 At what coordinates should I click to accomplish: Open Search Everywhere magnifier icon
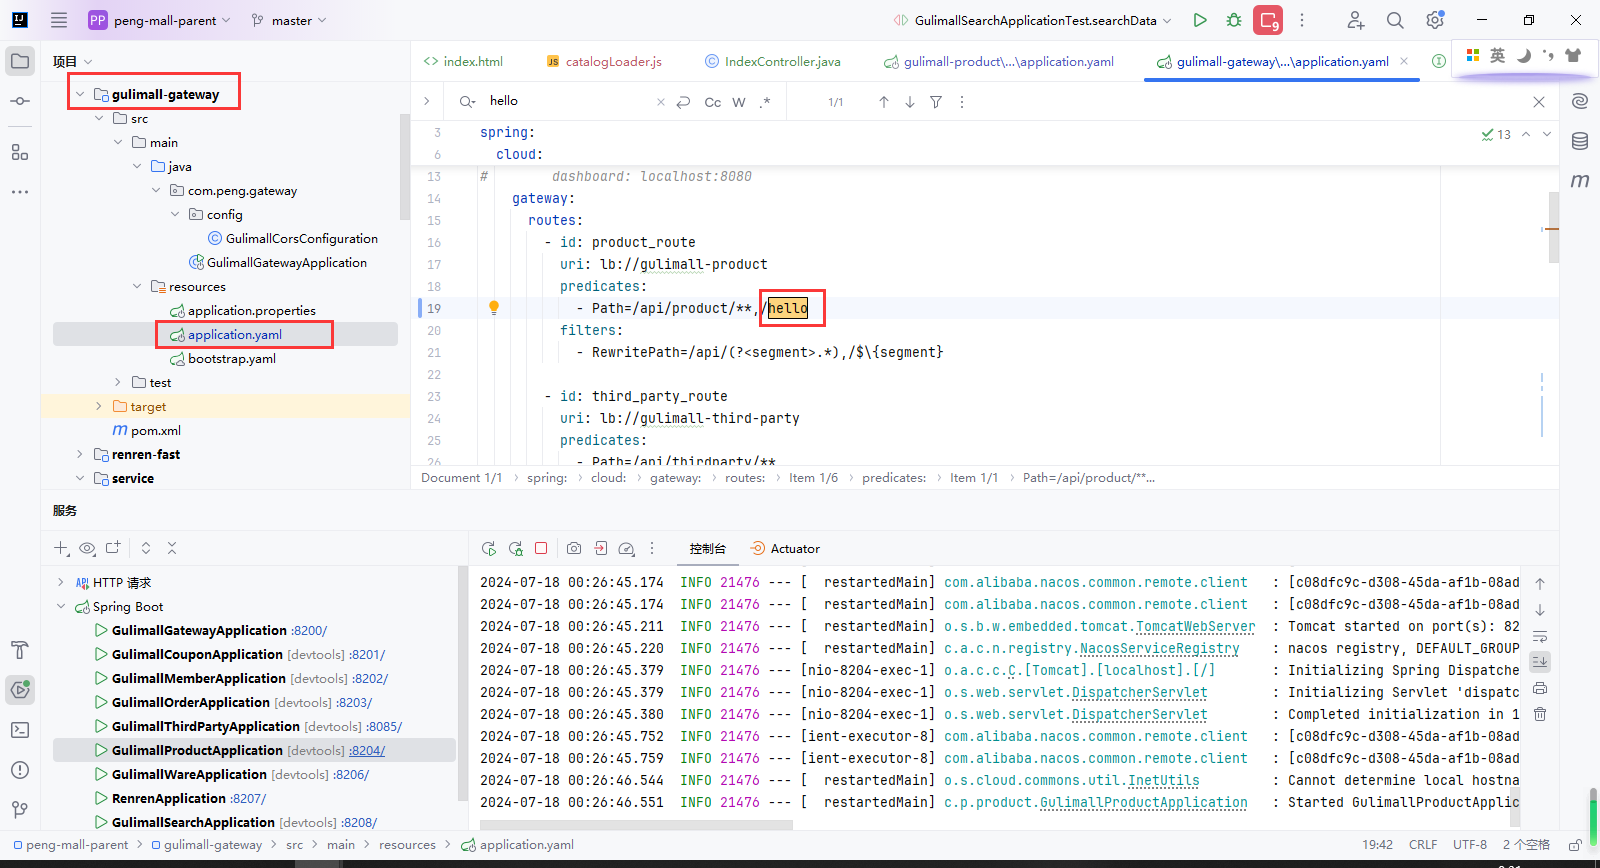coord(1395,20)
